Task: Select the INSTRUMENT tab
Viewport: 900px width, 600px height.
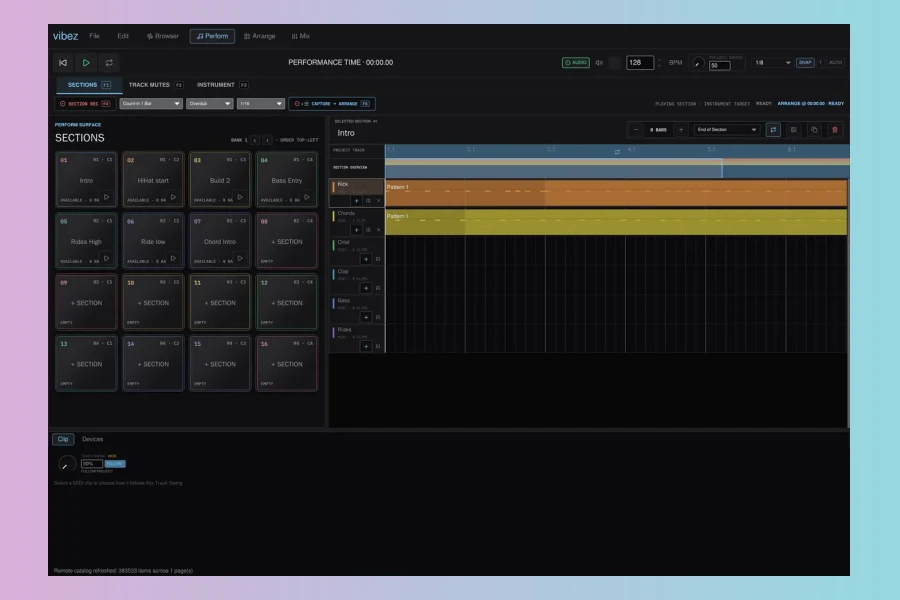Action: click(222, 85)
